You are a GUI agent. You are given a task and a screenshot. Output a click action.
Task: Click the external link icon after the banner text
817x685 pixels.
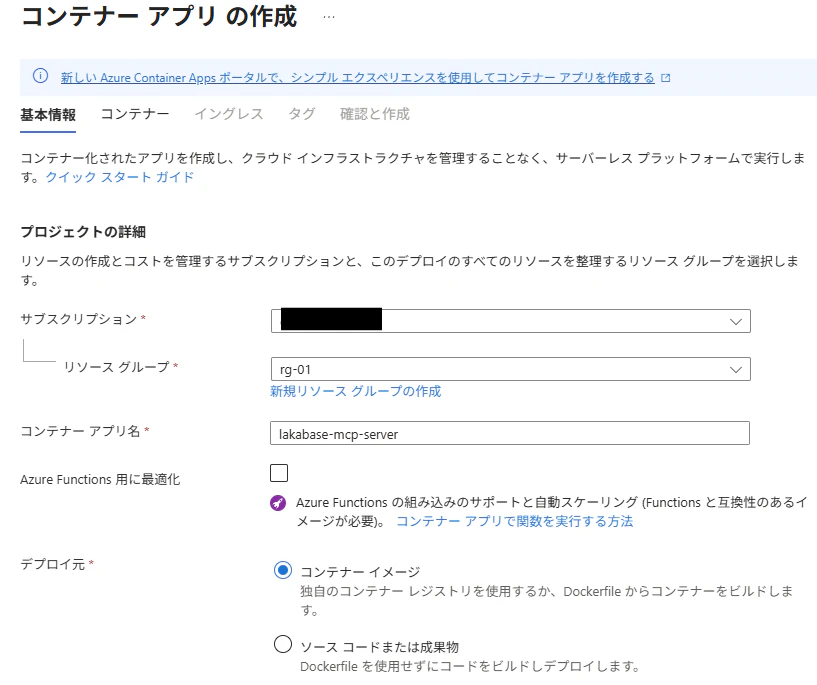click(665, 78)
